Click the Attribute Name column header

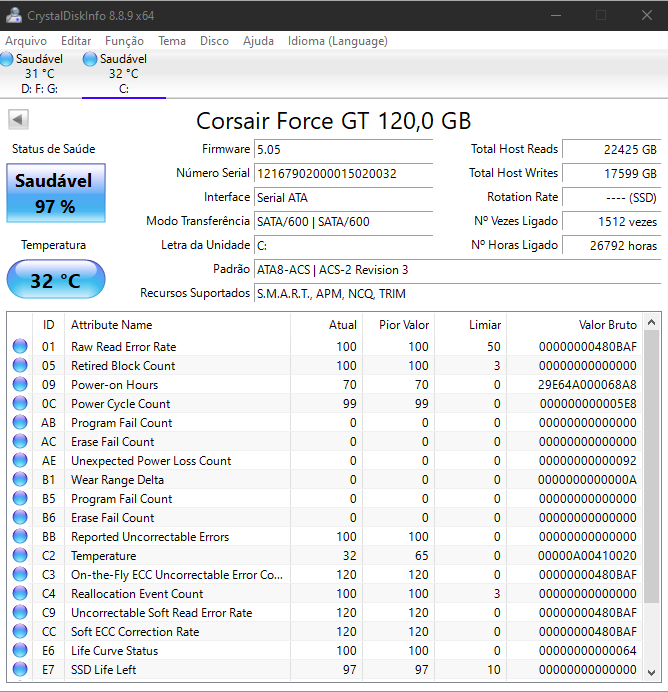point(177,325)
